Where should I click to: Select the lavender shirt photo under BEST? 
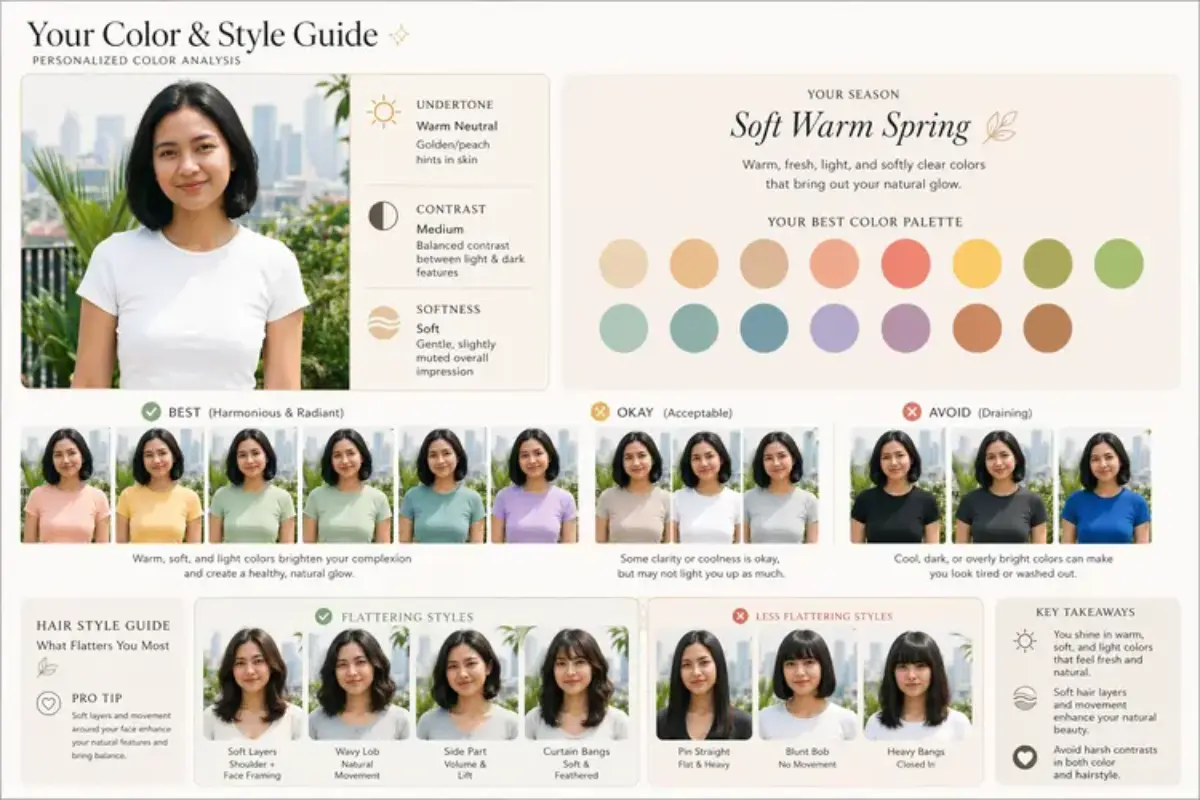[x=534, y=485]
